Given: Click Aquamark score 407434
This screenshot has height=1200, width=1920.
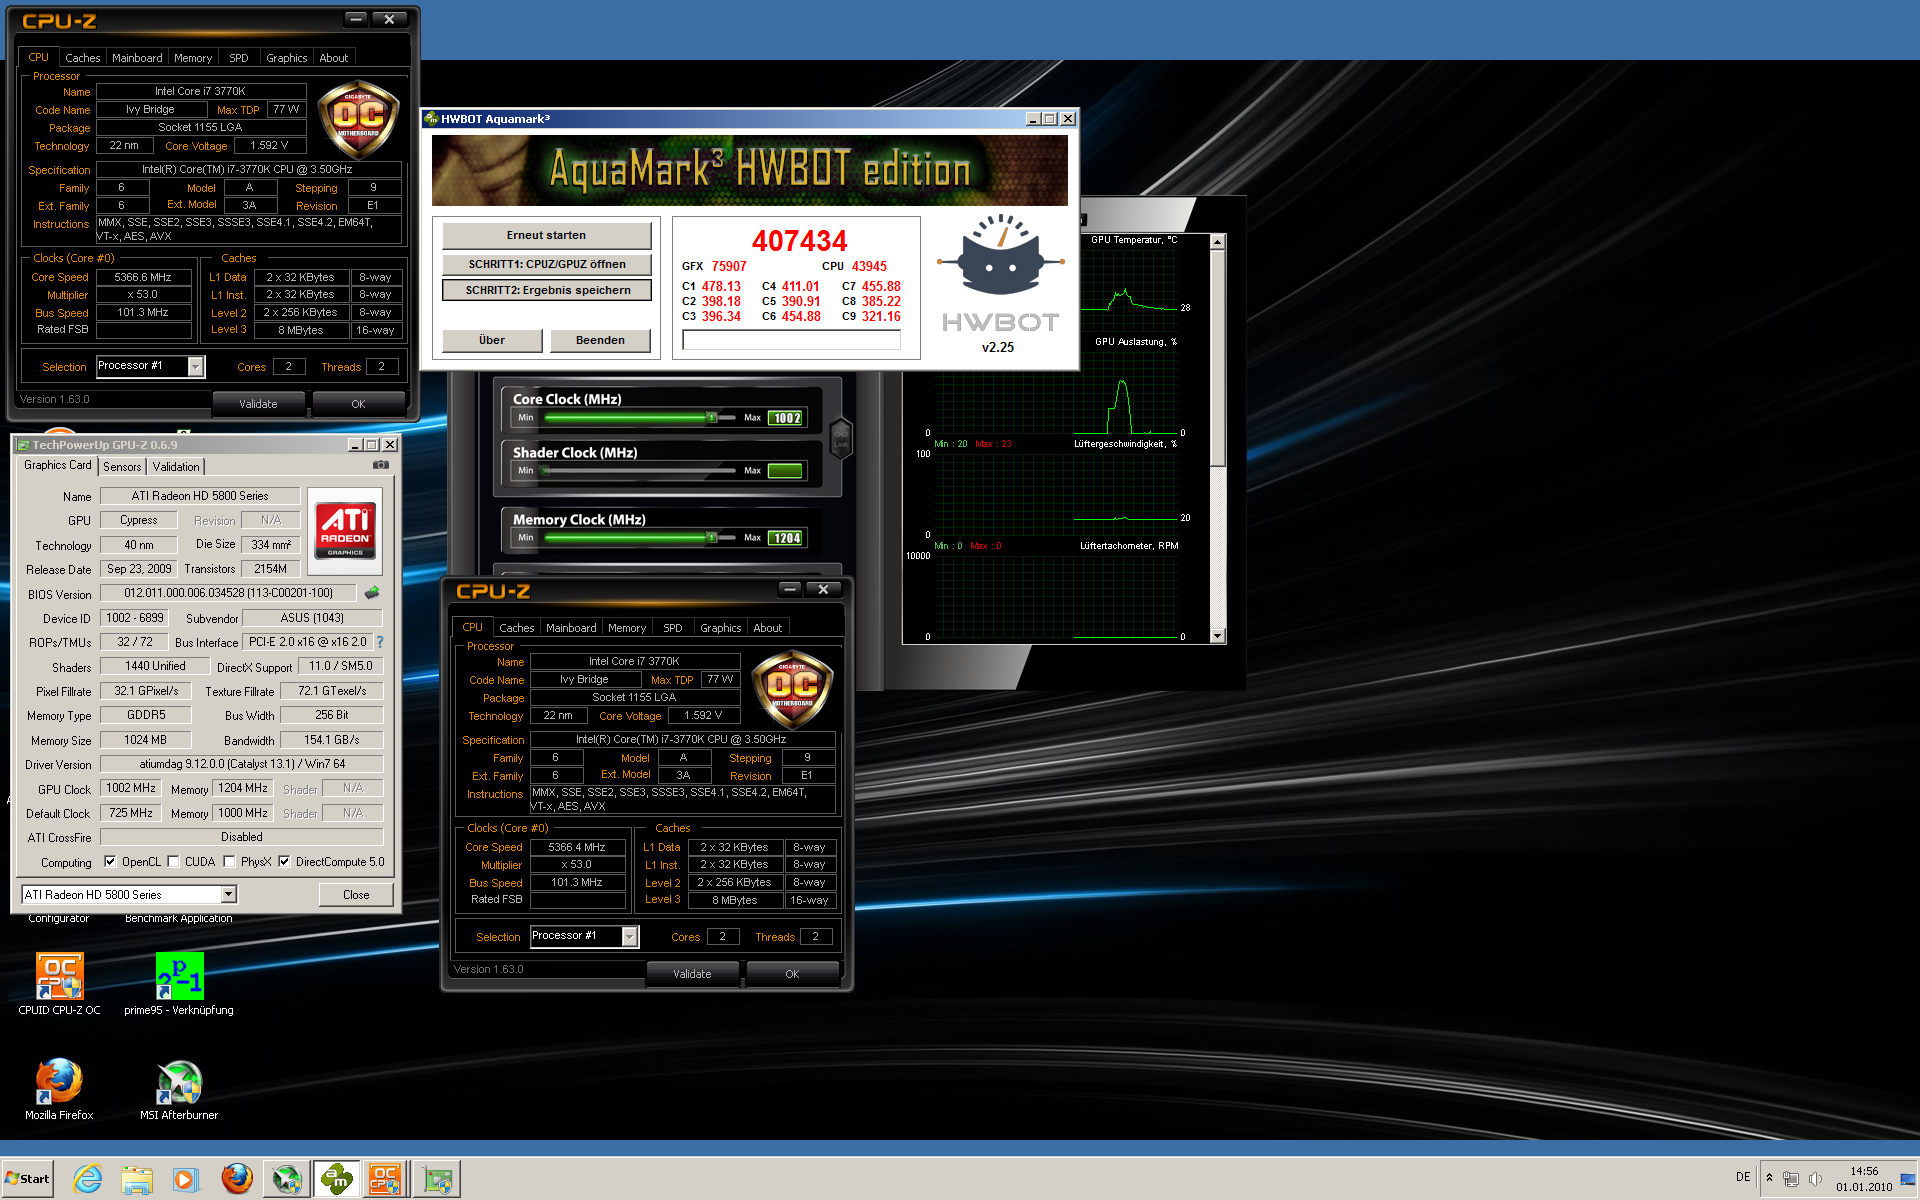Looking at the screenshot, I should point(800,241).
